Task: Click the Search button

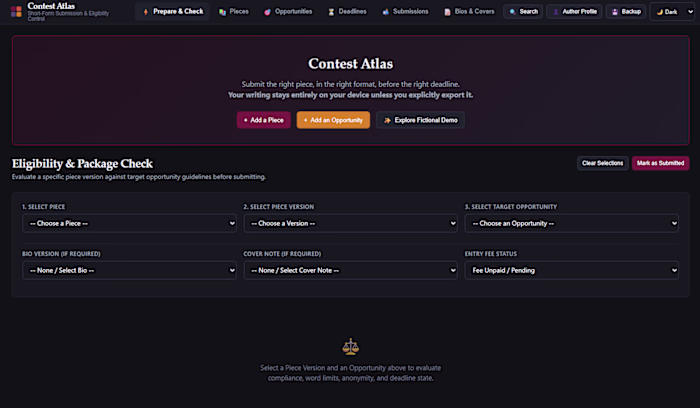Action: (523, 12)
